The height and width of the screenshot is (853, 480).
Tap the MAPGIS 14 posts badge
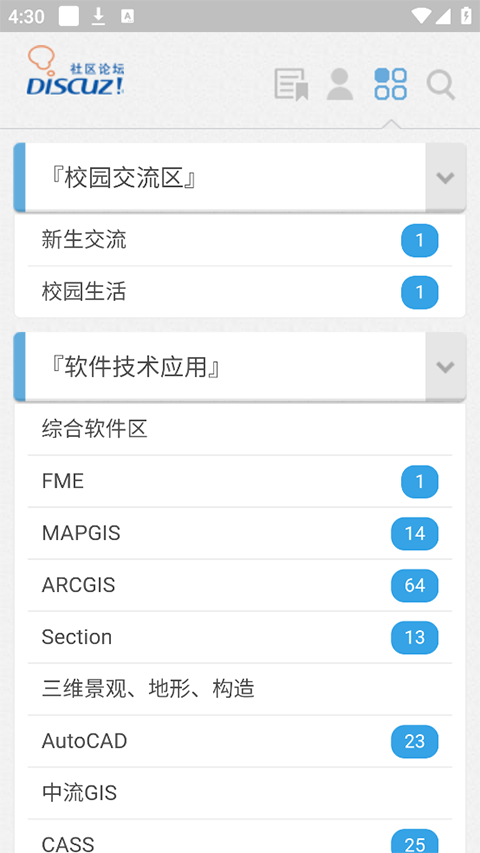[x=414, y=534]
